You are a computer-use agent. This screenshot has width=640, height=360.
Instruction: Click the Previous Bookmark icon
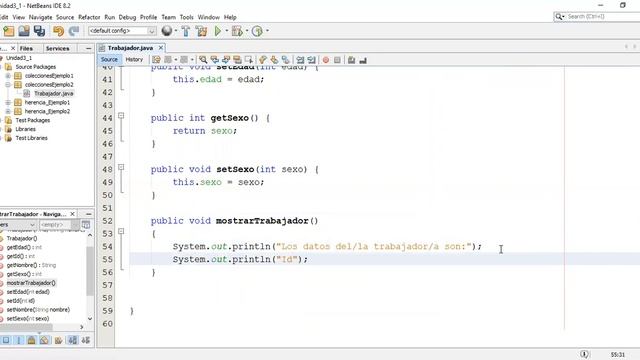263,60
